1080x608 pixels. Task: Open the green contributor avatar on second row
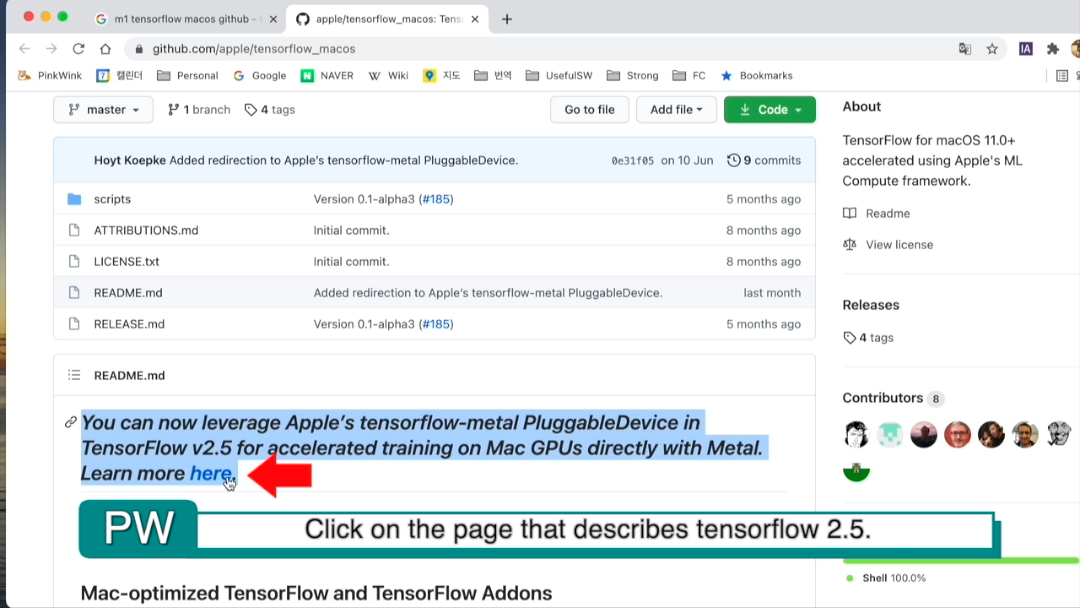point(856,471)
